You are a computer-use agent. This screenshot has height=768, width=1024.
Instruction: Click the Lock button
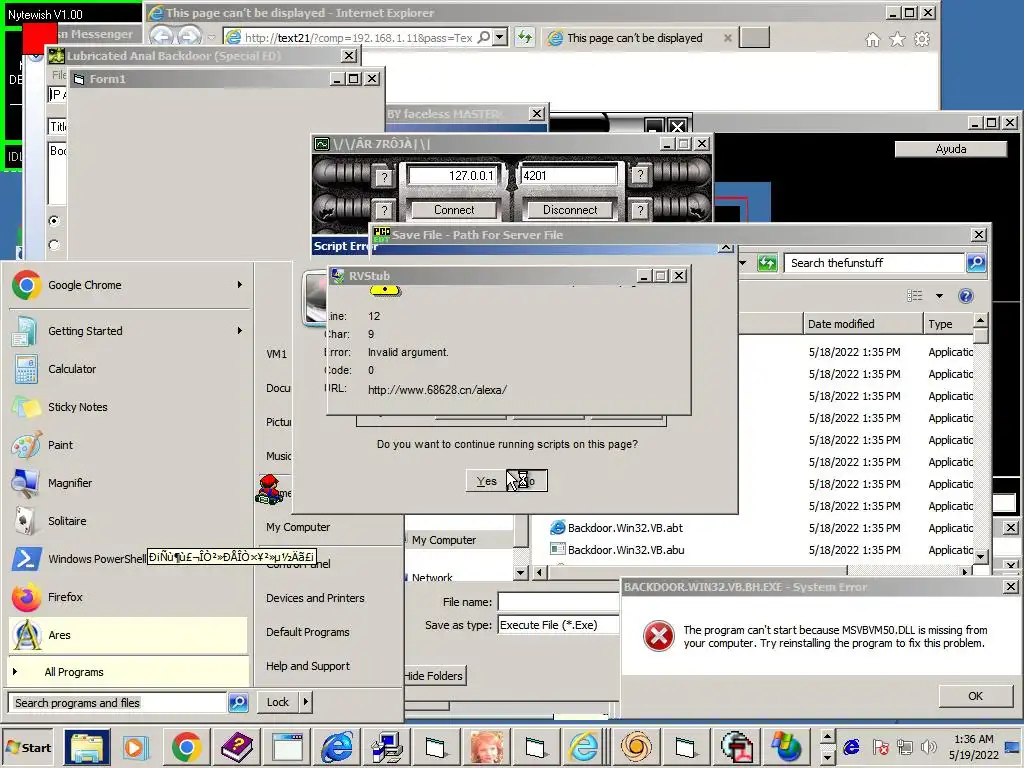pyautogui.click(x=278, y=702)
